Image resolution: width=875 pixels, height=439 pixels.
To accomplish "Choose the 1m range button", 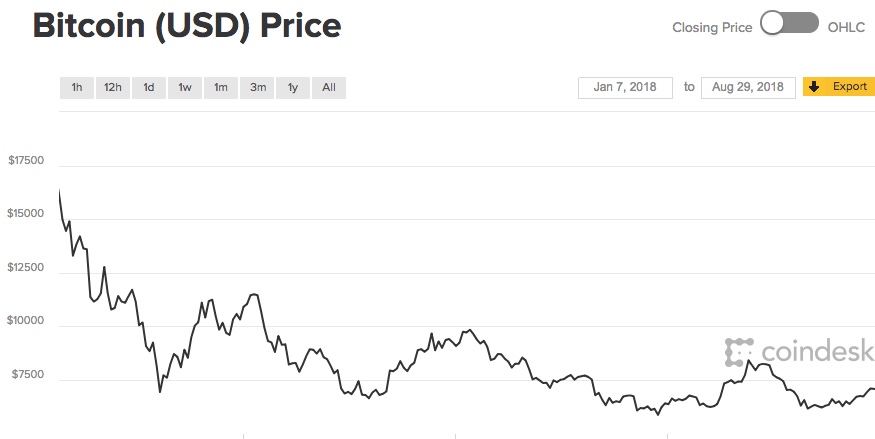I will click(221, 88).
